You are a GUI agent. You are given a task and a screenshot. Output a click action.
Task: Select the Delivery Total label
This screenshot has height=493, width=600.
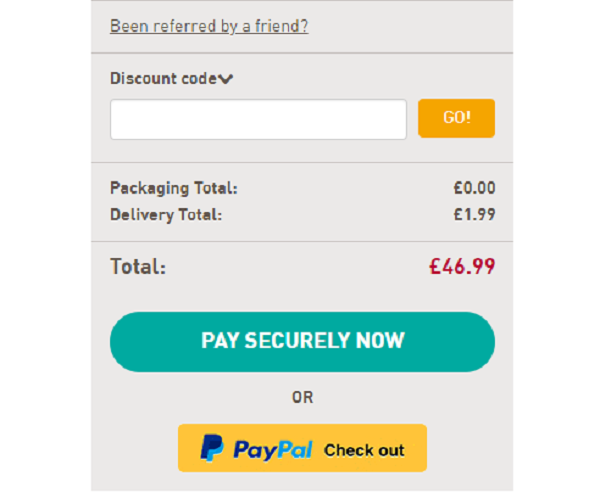[x=166, y=215]
